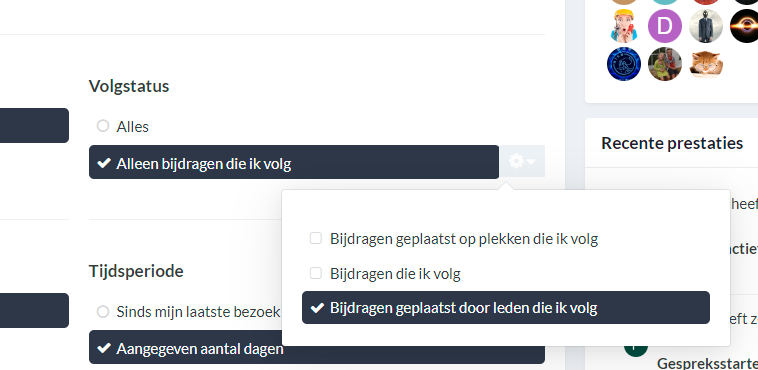Select Sinds mijn laatste bezoek radio option
Viewport: 758px width, 370px height.
click(102, 311)
